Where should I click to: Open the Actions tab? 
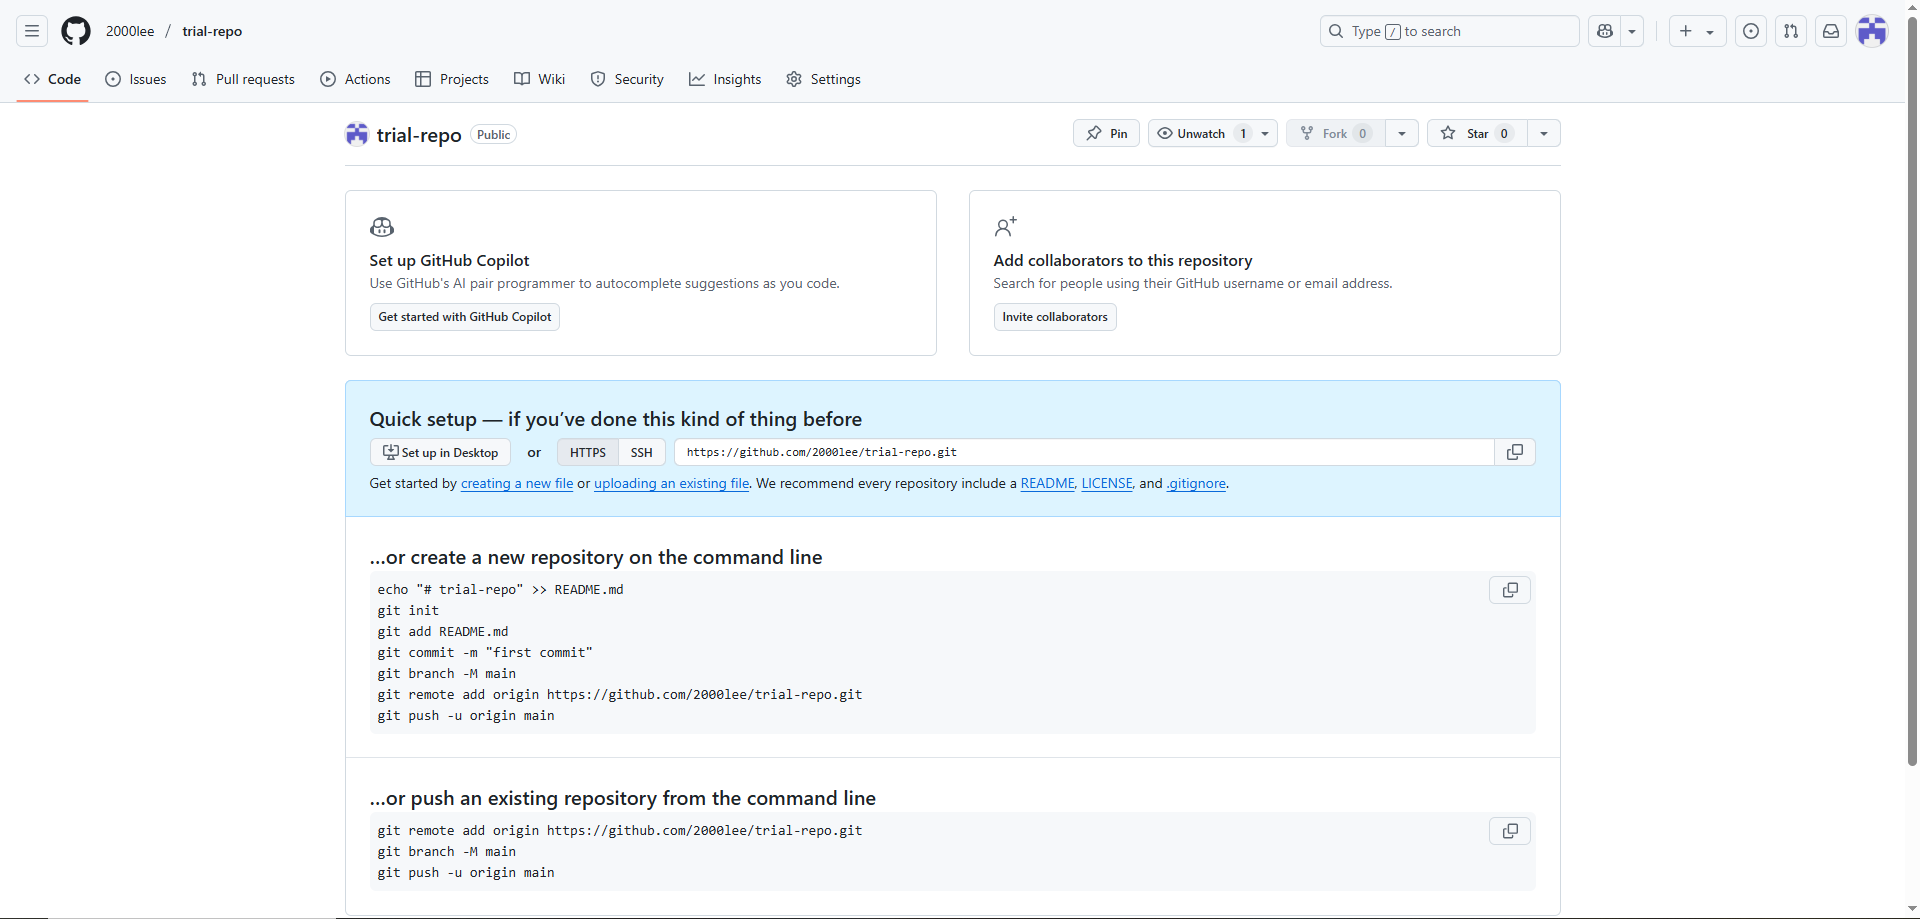pyautogui.click(x=355, y=79)
